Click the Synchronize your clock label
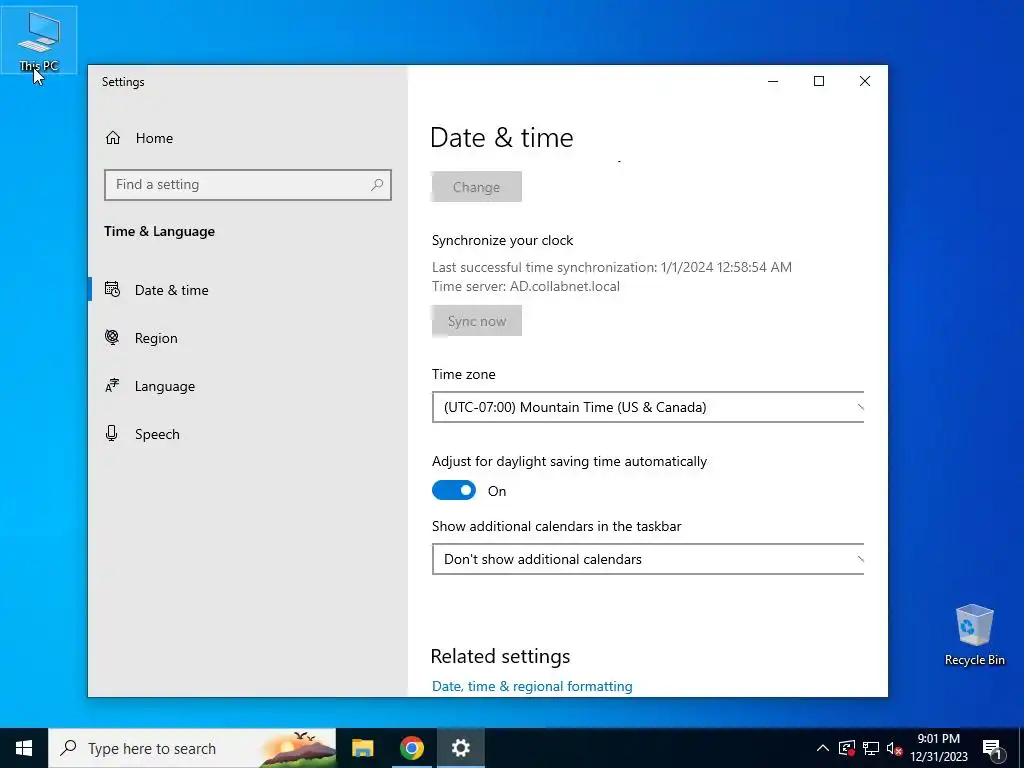 tap(502, 240)
